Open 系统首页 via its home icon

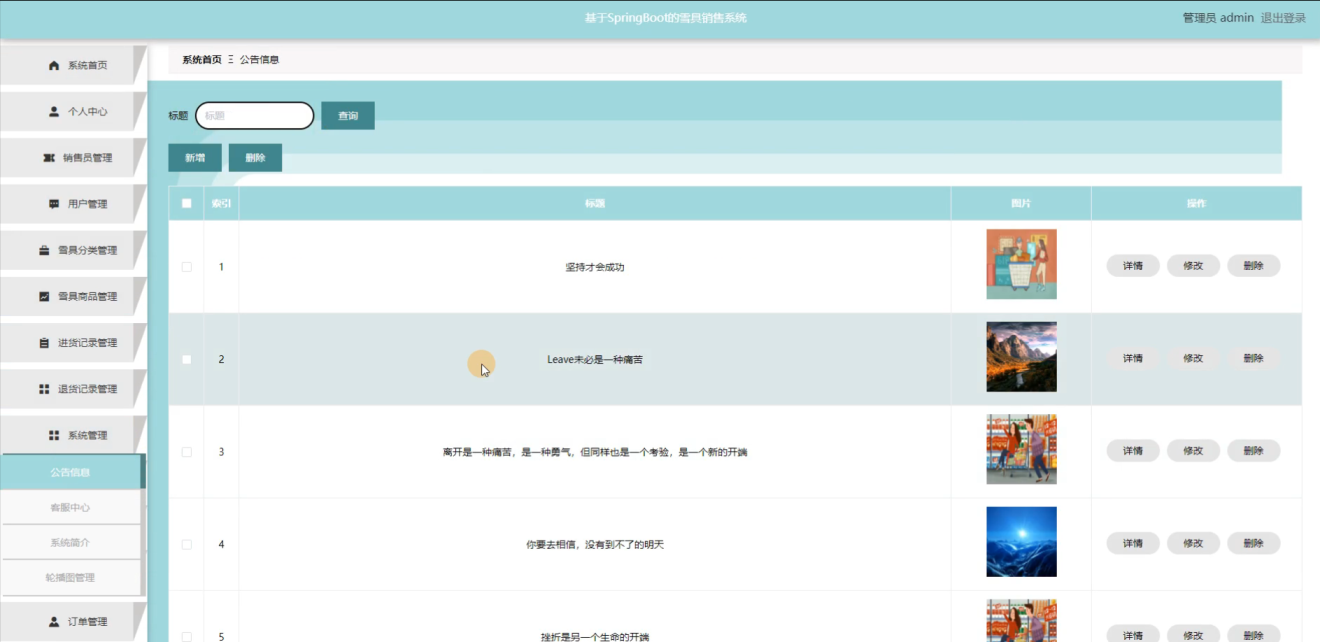(54, 66)
